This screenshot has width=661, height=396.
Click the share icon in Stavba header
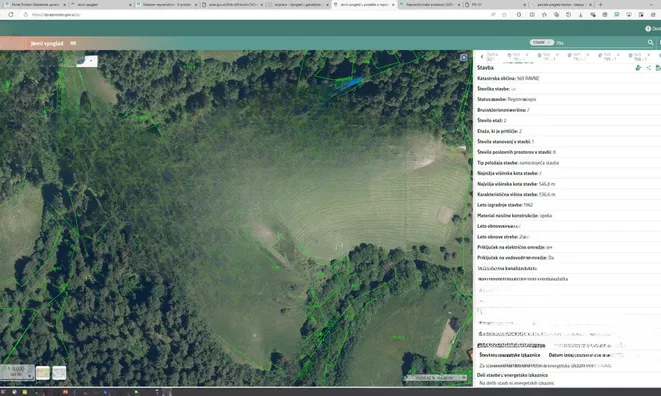point(648,67)
